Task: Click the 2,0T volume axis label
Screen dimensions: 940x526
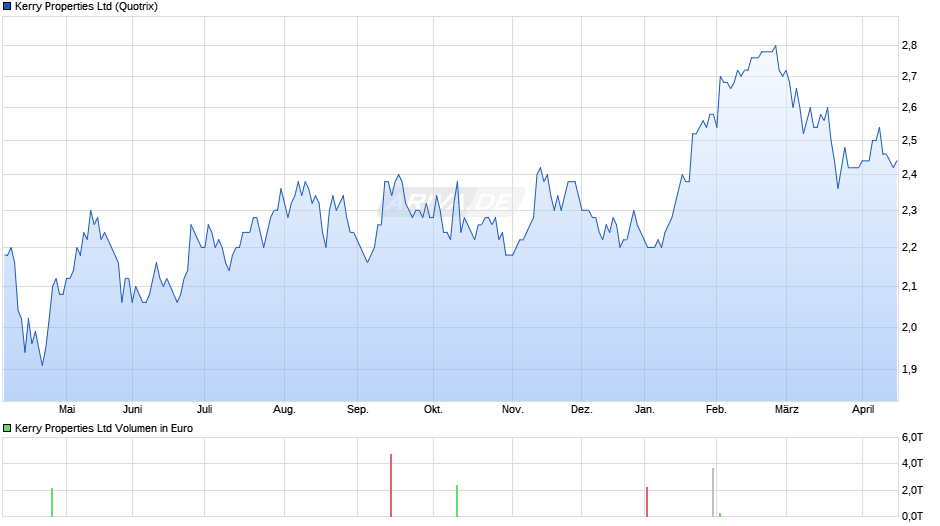Action: [x=912, y=490]
